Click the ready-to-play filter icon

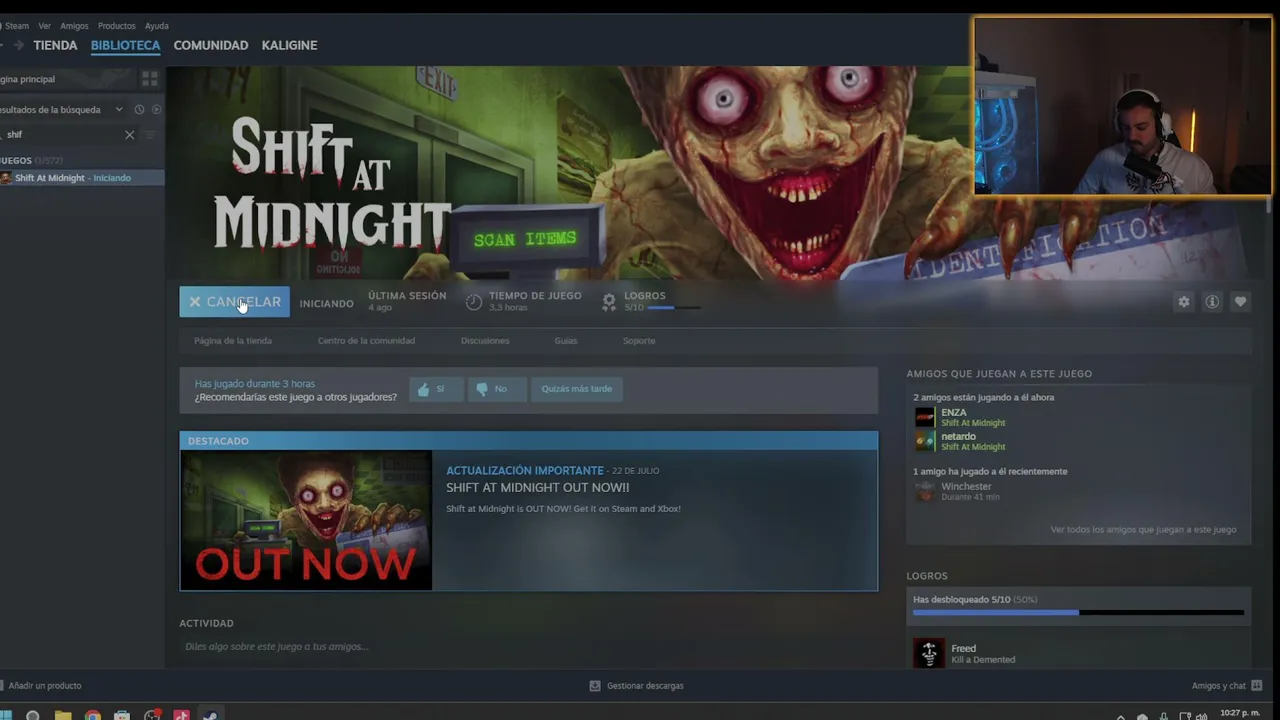coord(155,109)
